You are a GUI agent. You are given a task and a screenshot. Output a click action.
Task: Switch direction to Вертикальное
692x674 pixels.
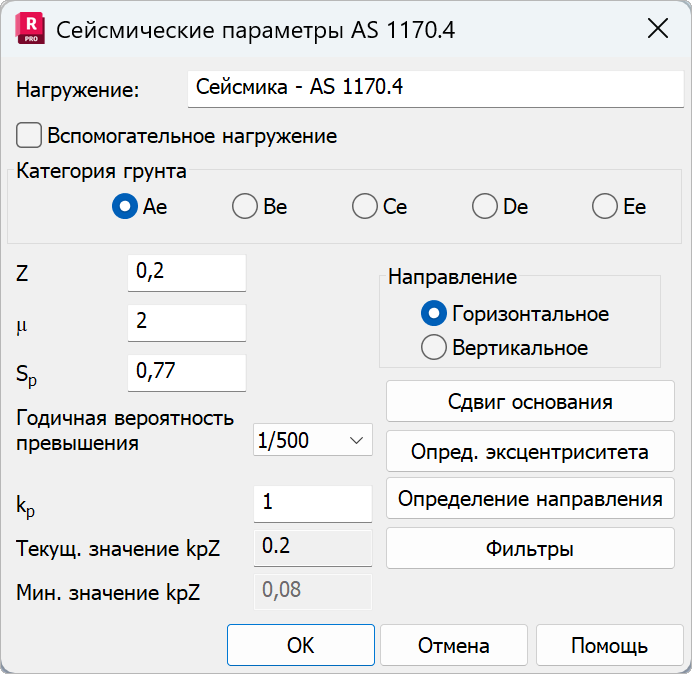pos(434,348)
